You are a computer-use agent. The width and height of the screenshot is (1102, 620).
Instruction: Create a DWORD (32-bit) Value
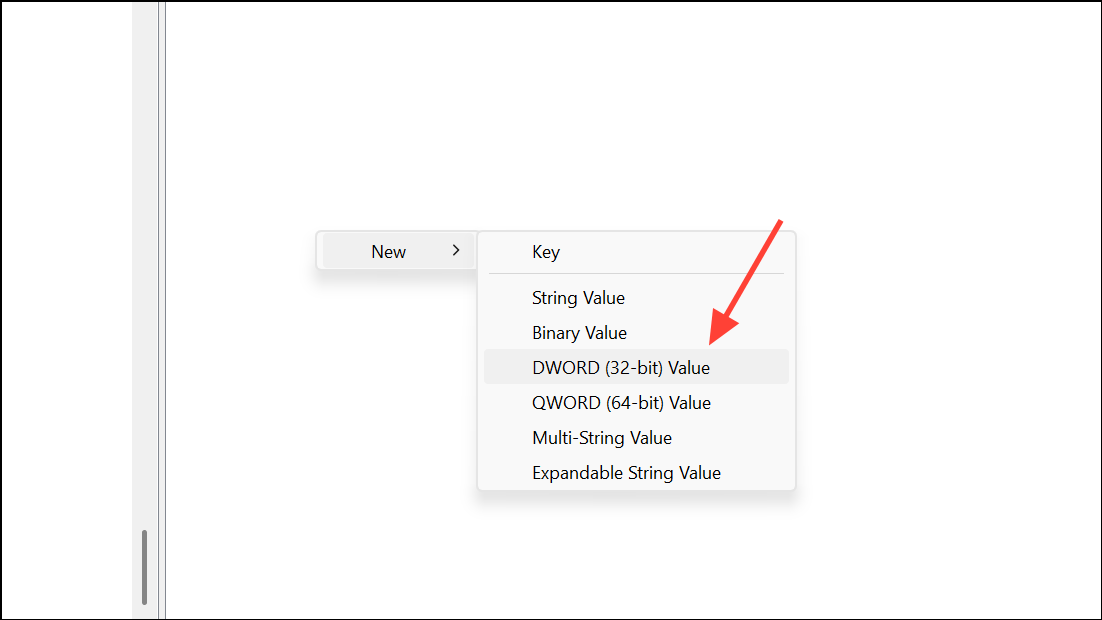click(620, 368)
